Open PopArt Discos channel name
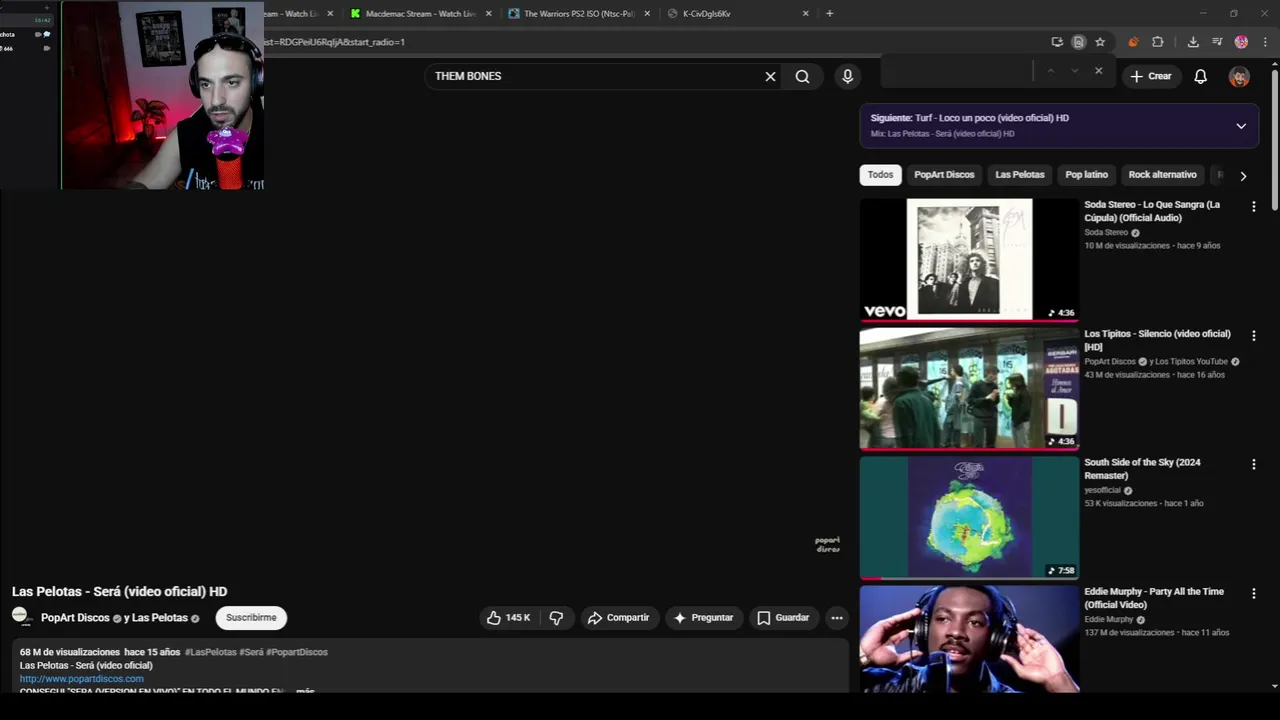1280x720 pixels. click(x=75, y=618)
